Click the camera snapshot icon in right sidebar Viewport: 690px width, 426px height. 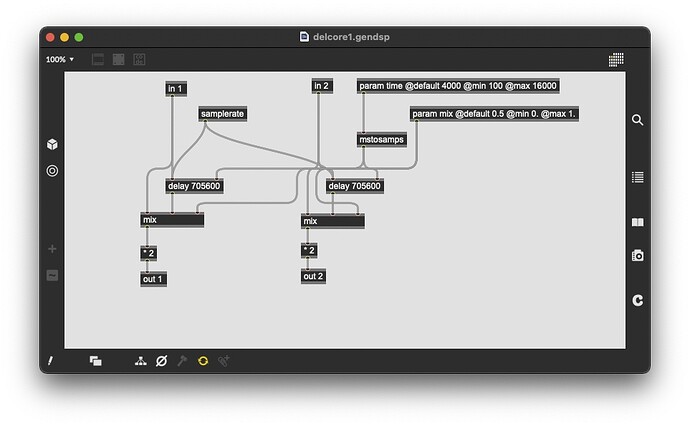pyautogui.click(x=638, y=255)
